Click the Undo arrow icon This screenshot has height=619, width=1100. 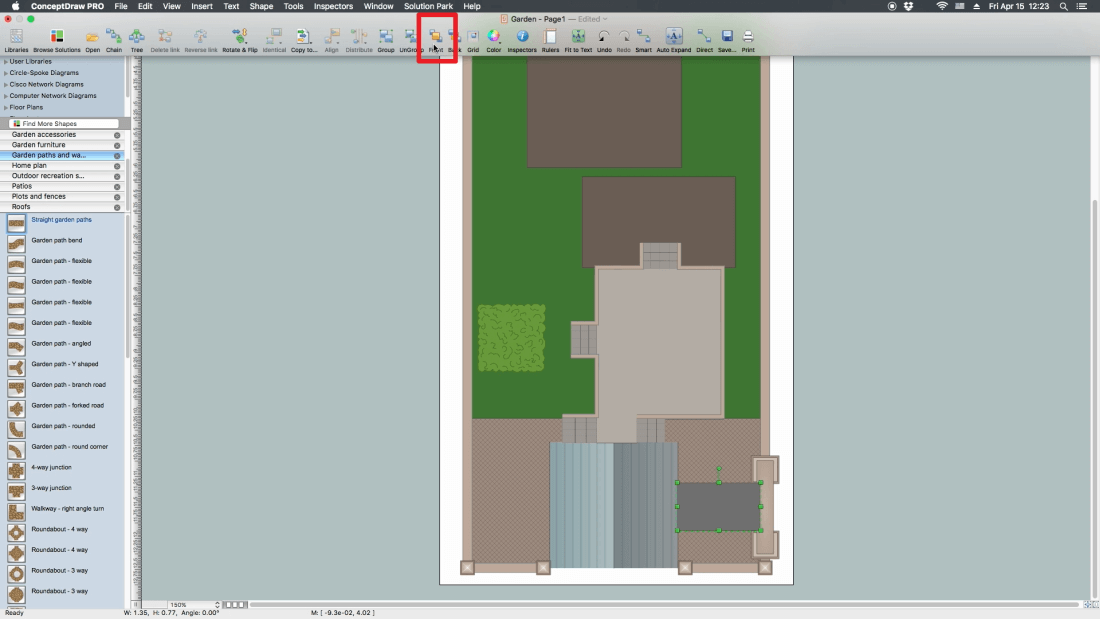coord(604,37)
